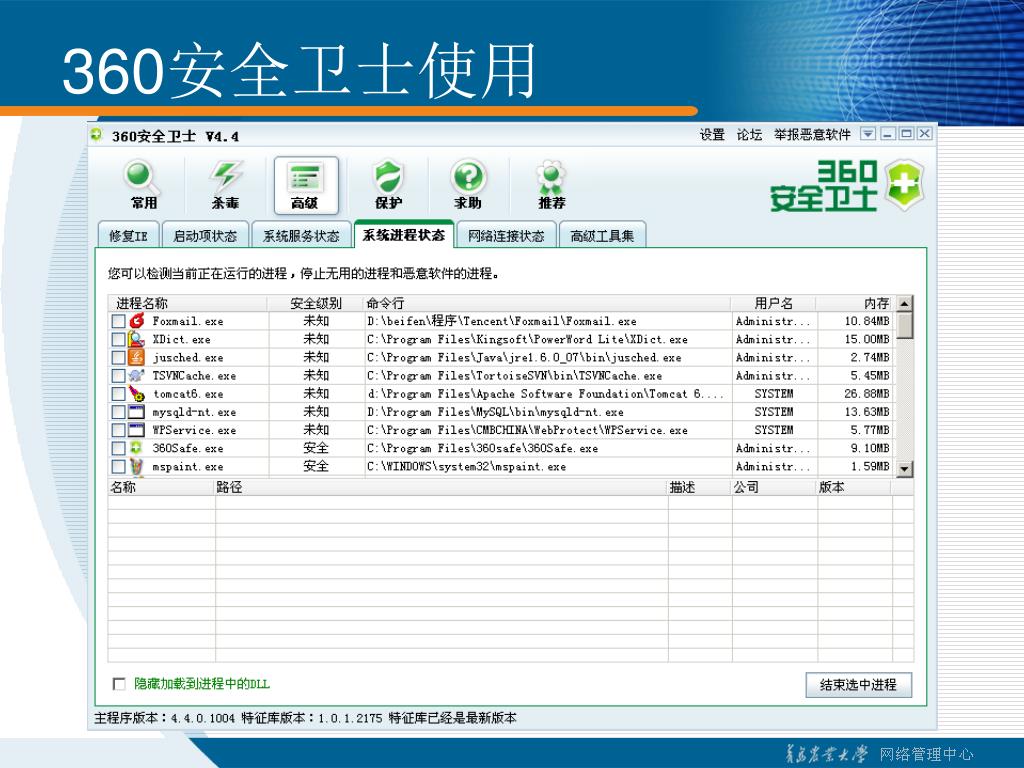Switch to the 高级工具集 tab
Viewport: 1024px width, 768px height.
click(602, 236)
